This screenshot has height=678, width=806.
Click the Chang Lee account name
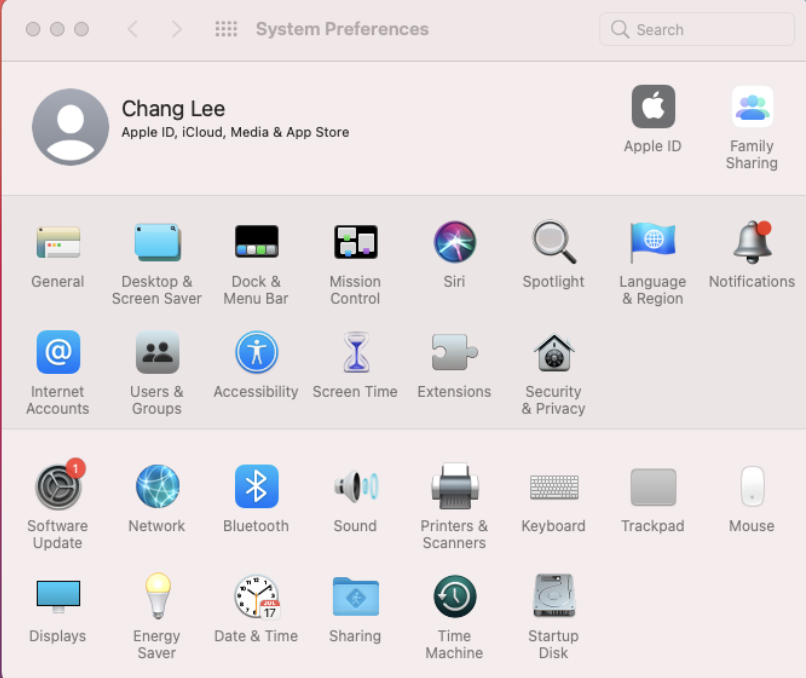tap(173, 109)
